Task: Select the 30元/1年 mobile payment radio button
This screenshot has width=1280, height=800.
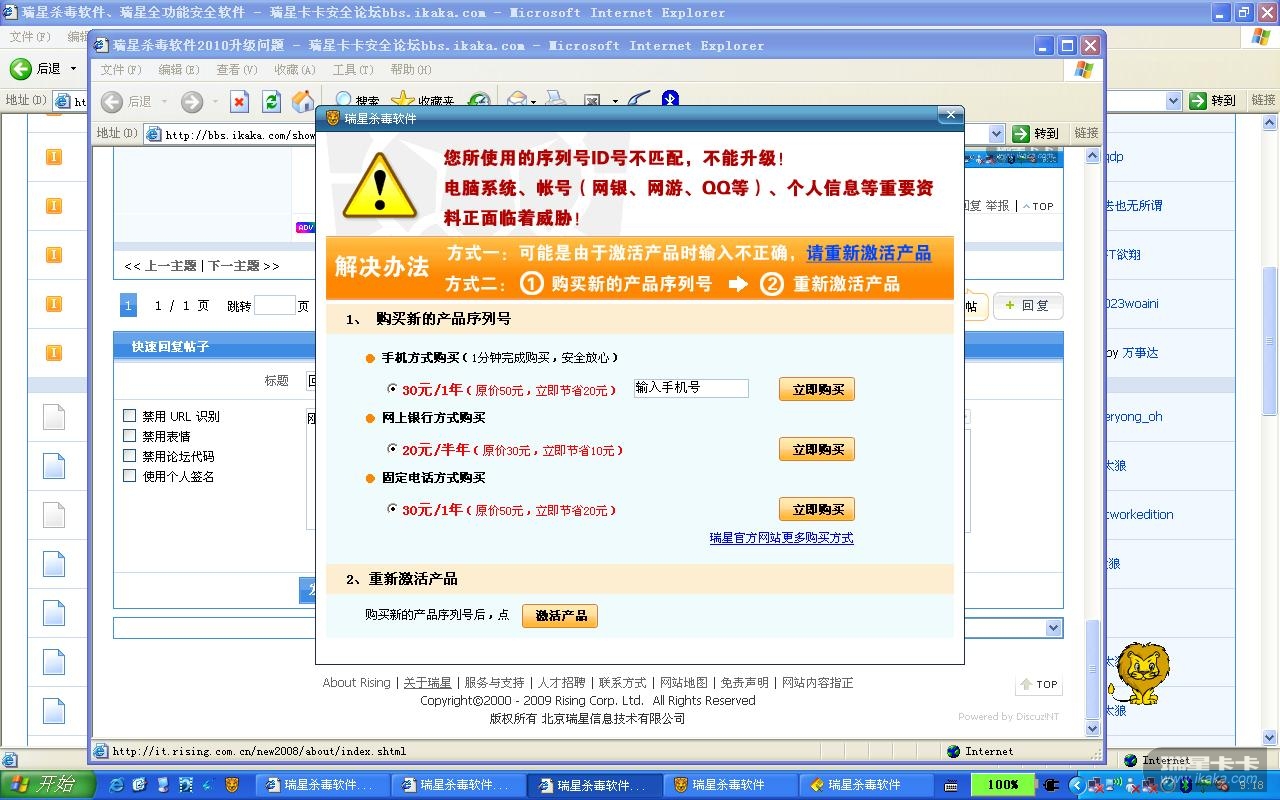Action: point(392,389)
